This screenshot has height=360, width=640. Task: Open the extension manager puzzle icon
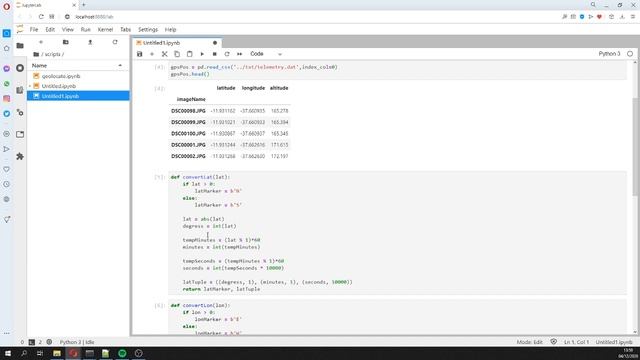[x=20, y=156]
